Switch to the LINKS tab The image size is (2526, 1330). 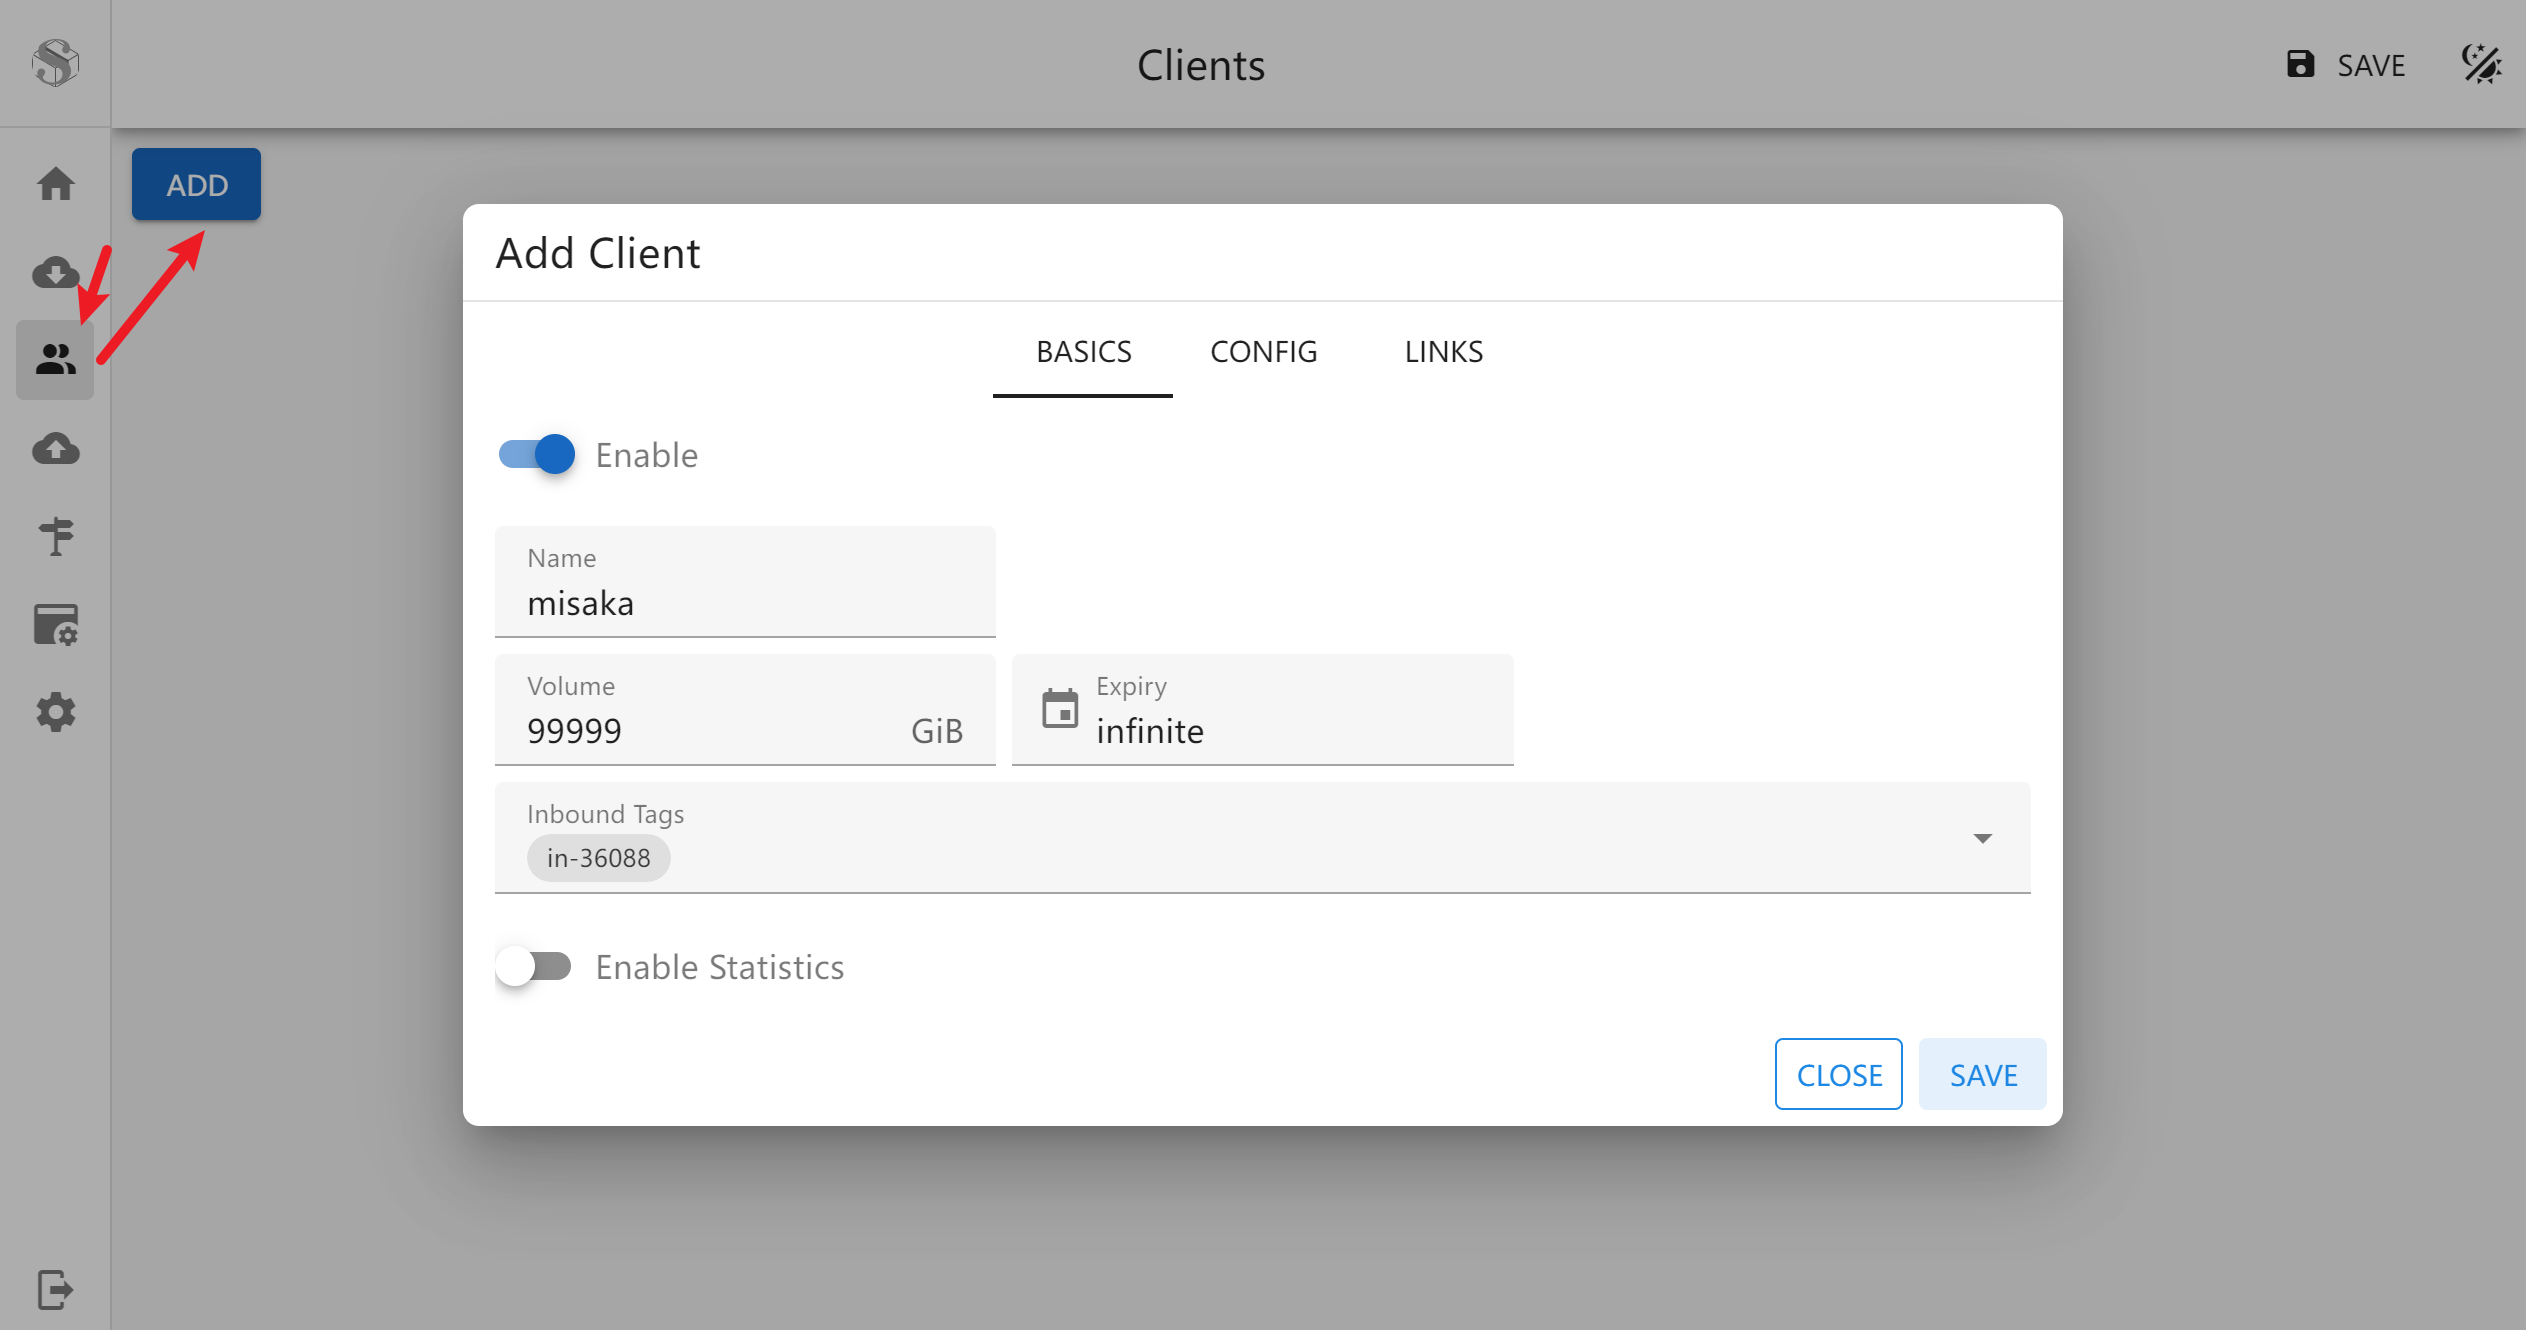click(1443, 352)
